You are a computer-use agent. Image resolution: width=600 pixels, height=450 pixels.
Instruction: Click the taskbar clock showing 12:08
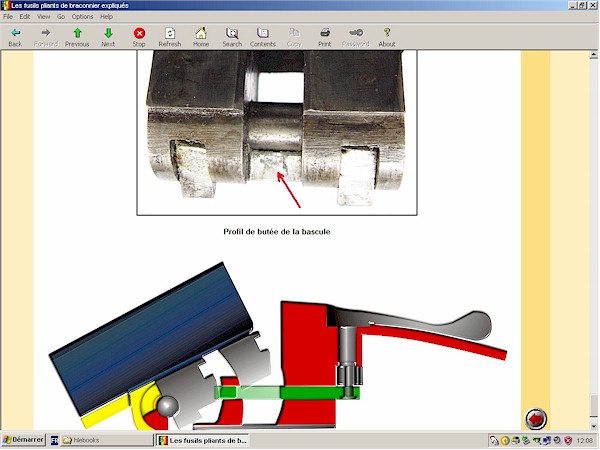pos(584,441)
